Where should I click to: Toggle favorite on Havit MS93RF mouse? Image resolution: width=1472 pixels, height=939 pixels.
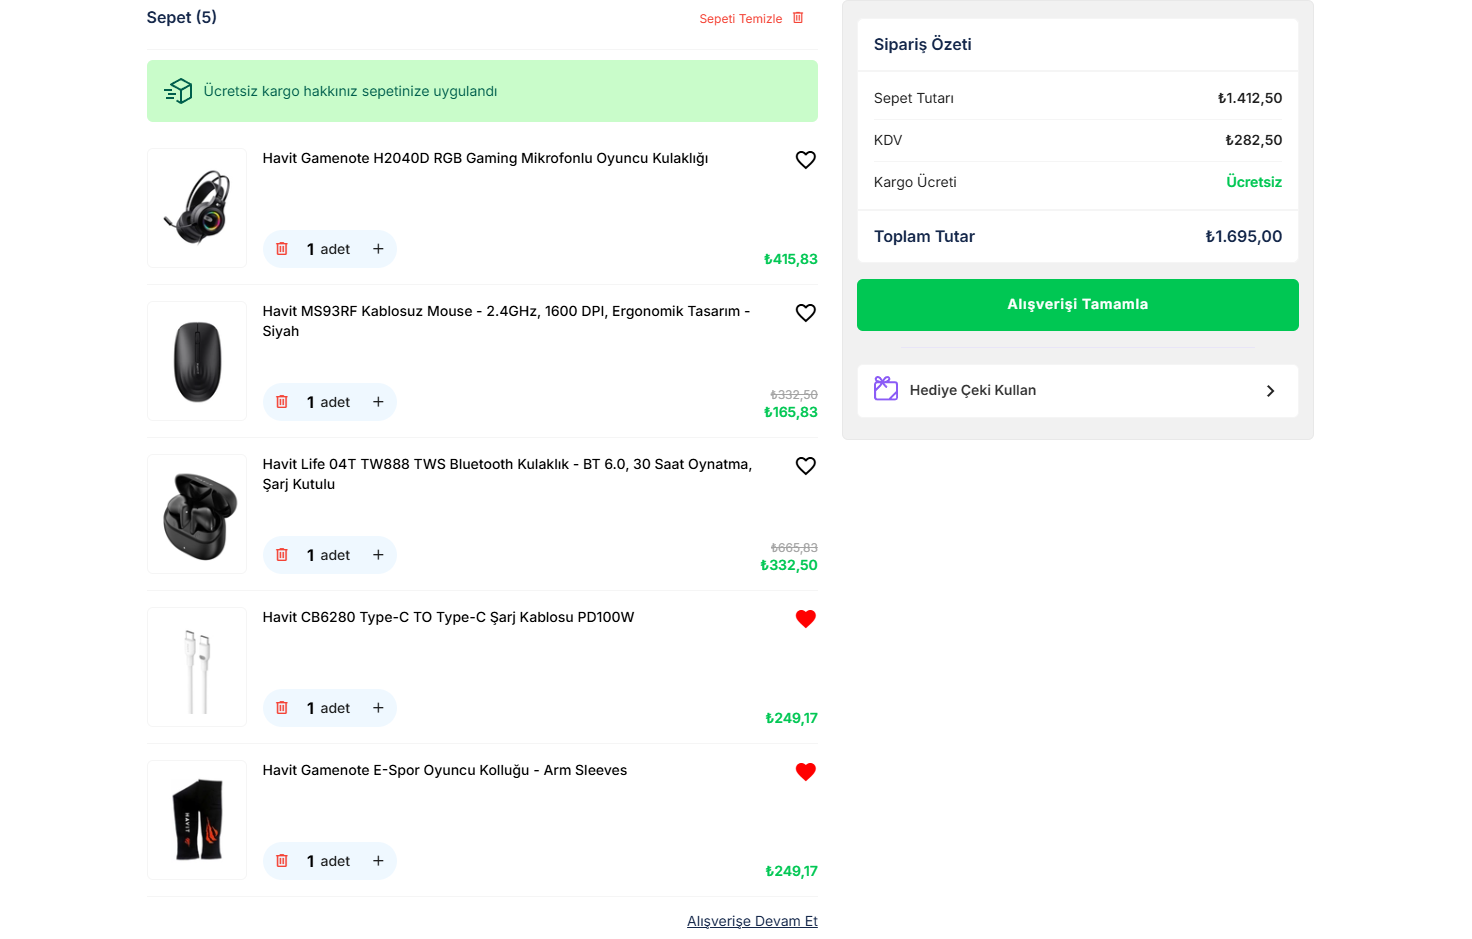click(805, 313)
